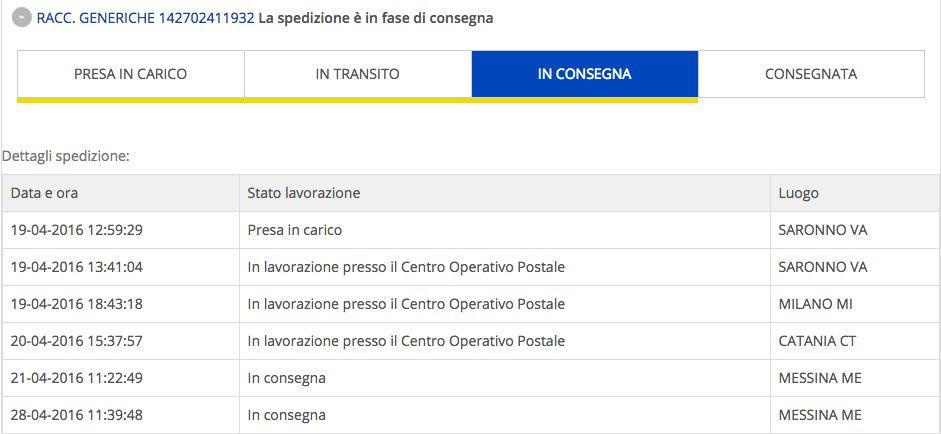Image resolution: width=941 pixels, height=434 pixels.
Task: Select the 19-04-2016 13:41:04 row date
Action: pos(121,267)
